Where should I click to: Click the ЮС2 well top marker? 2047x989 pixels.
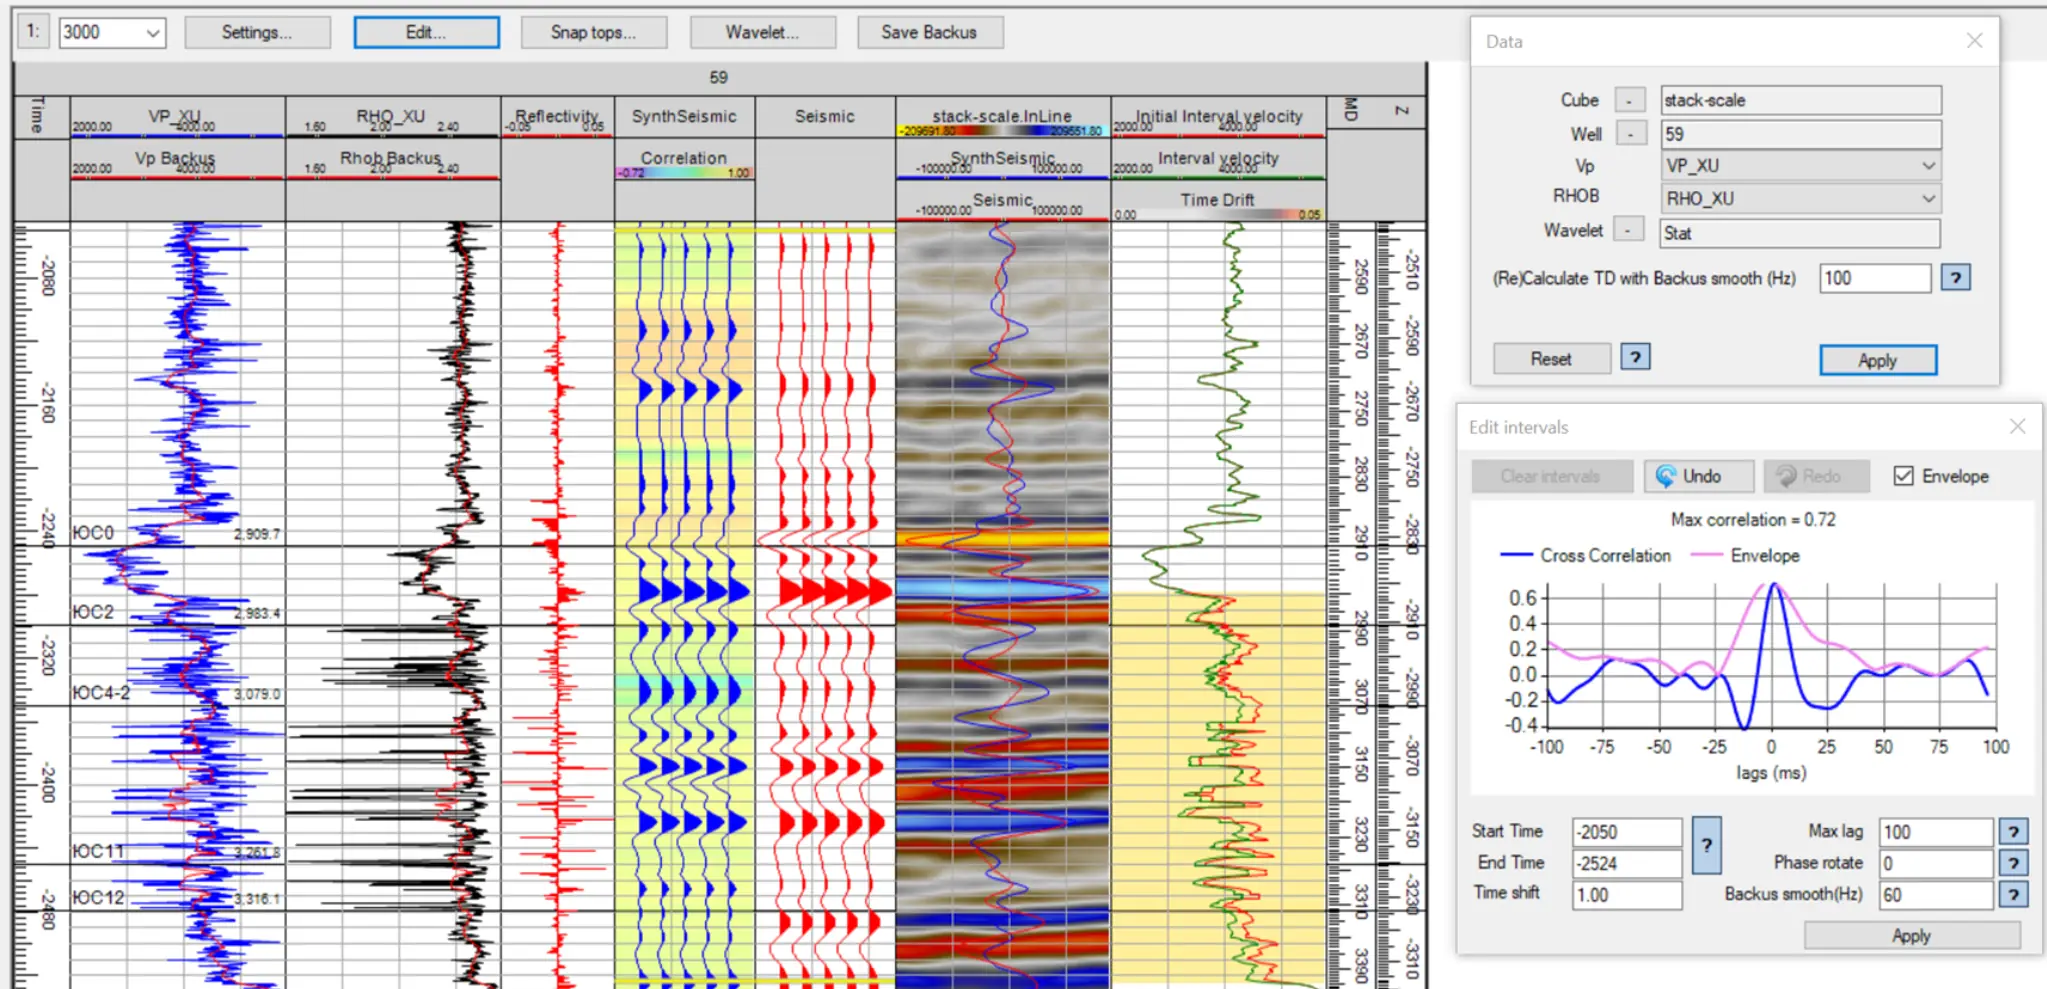click(x=93, y=612)
